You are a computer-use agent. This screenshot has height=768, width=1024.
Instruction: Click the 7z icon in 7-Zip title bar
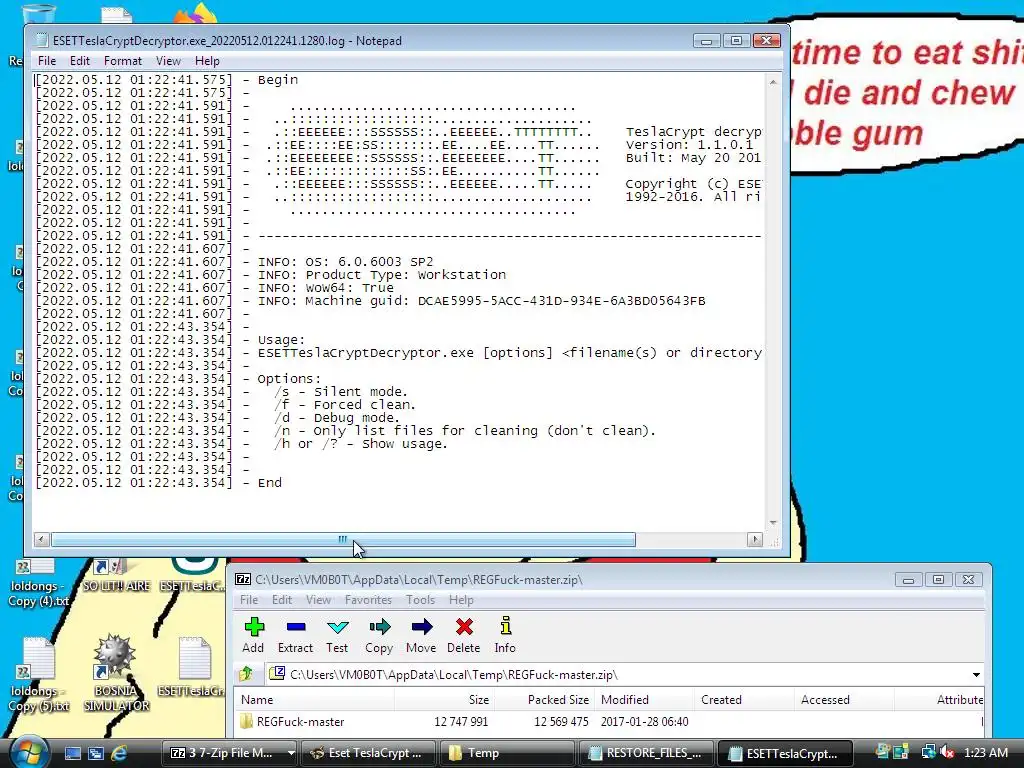coord(244,579)
